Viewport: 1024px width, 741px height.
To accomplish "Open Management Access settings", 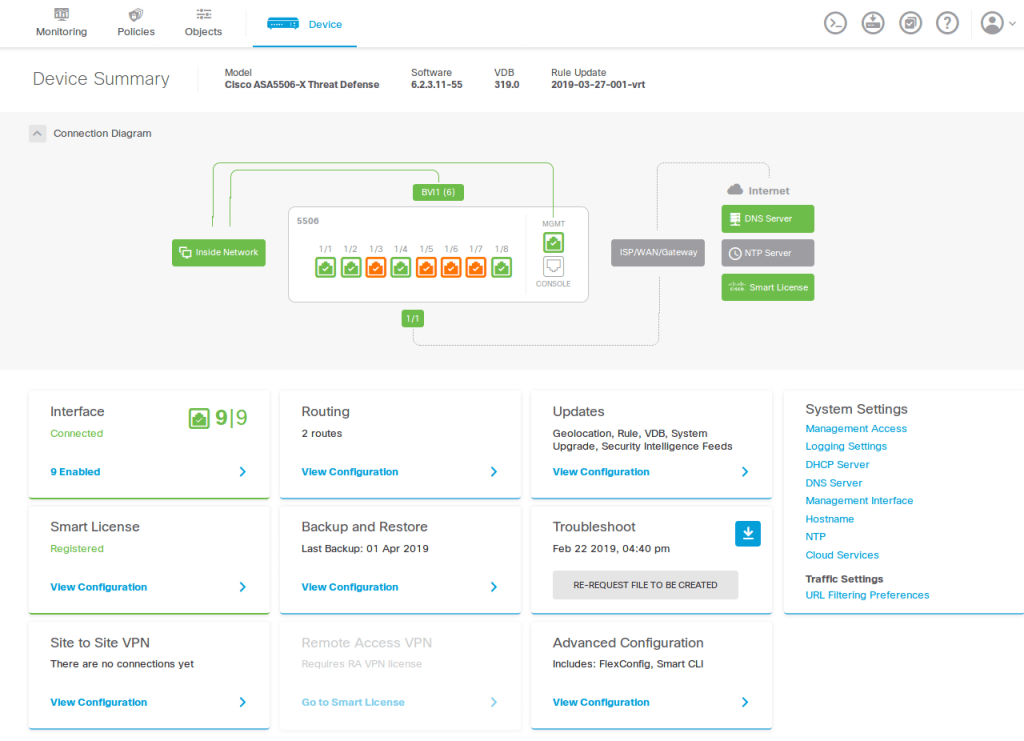I will pyautogui.click(x=856, y=429).
